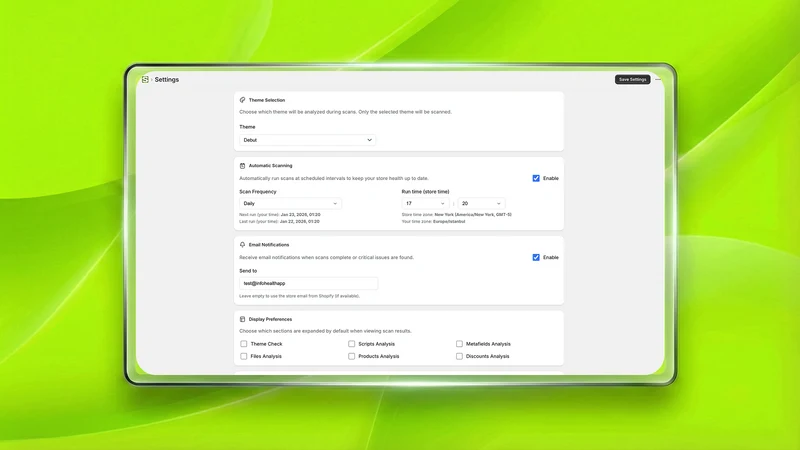Click the Run time (store time) label
Screen dimensions: 800x450
pos(426,192)
